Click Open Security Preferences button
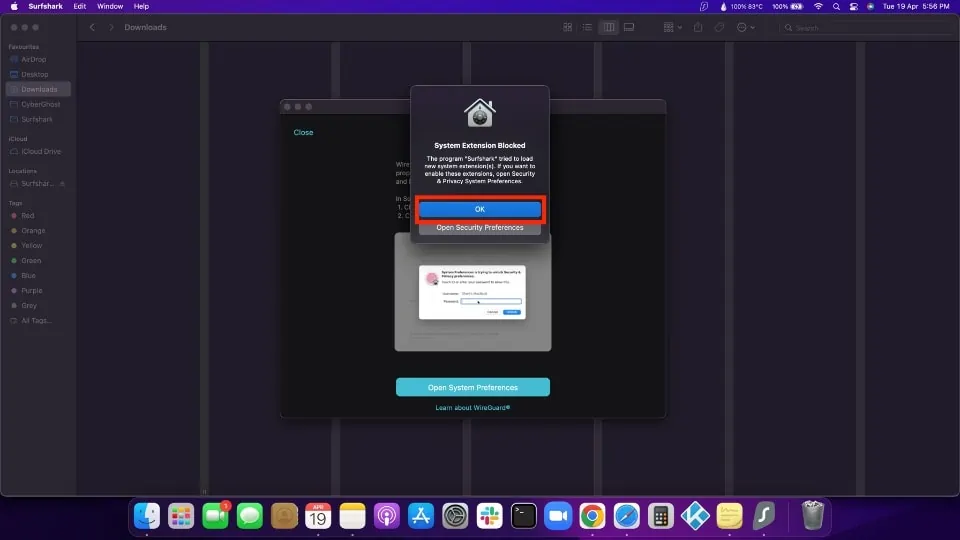 coord(479,228)
